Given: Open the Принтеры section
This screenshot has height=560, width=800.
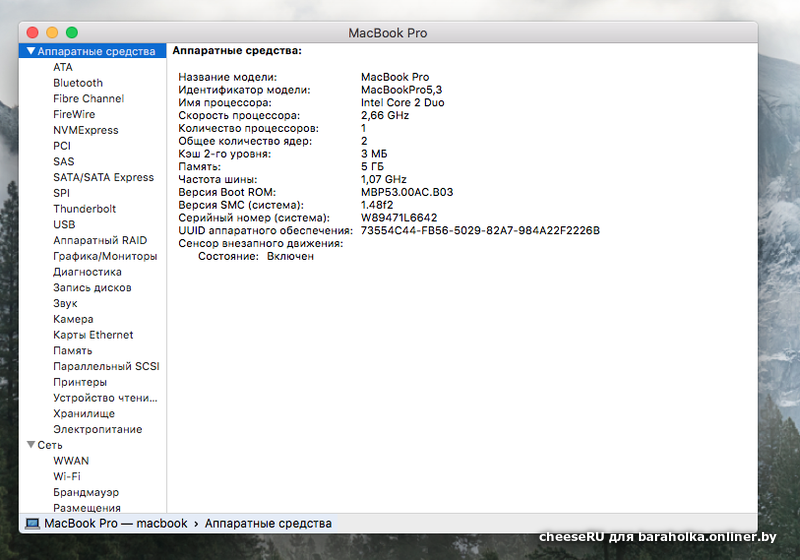Looking at the screenshot, I should tap(80, 382).
